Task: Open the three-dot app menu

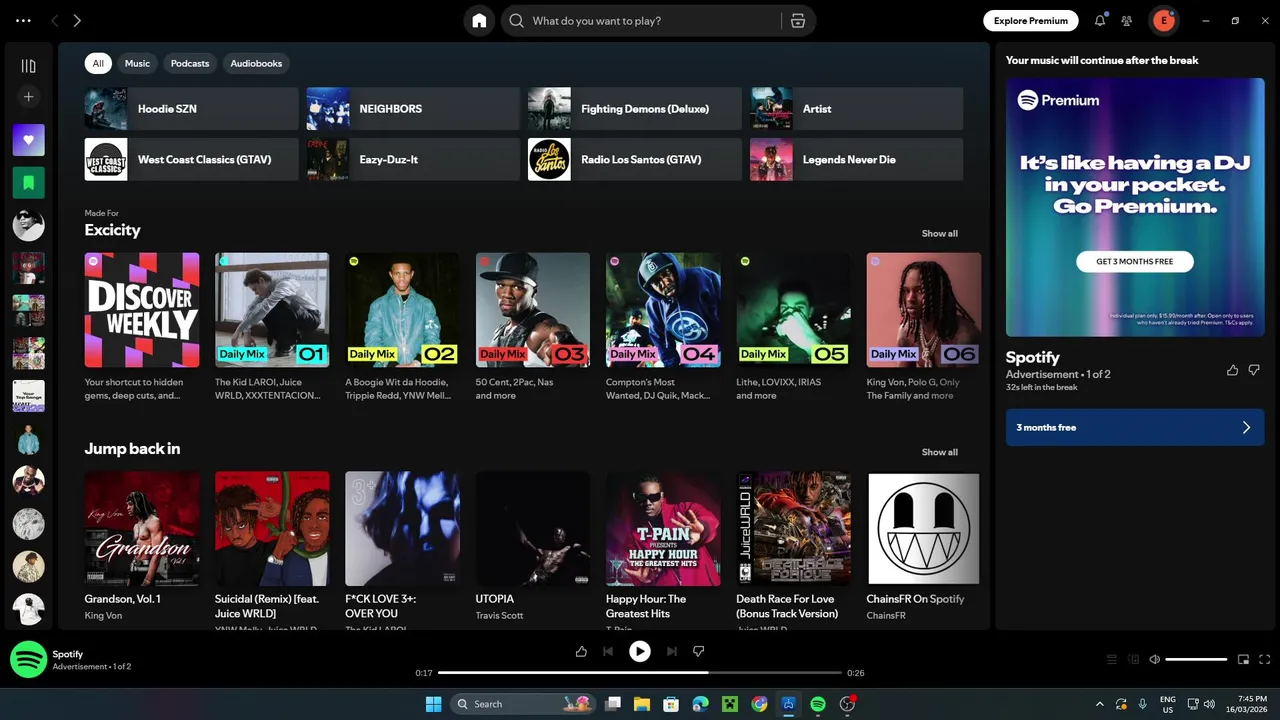Action: tap(24, 20)
